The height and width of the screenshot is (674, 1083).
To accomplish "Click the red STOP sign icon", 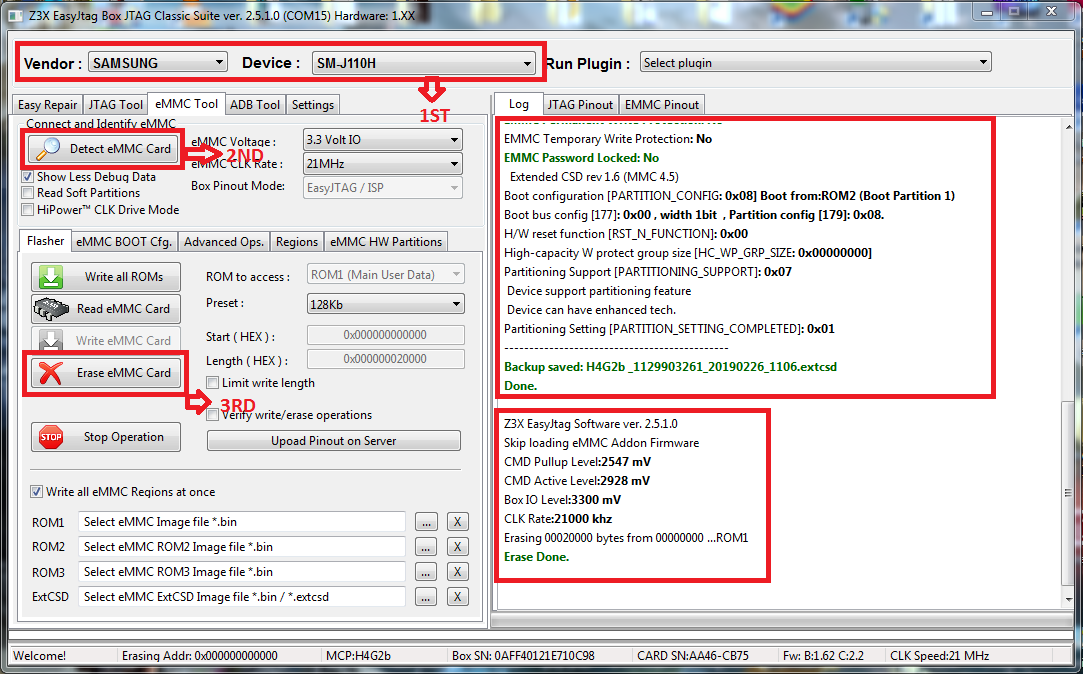I will (51, 437).
